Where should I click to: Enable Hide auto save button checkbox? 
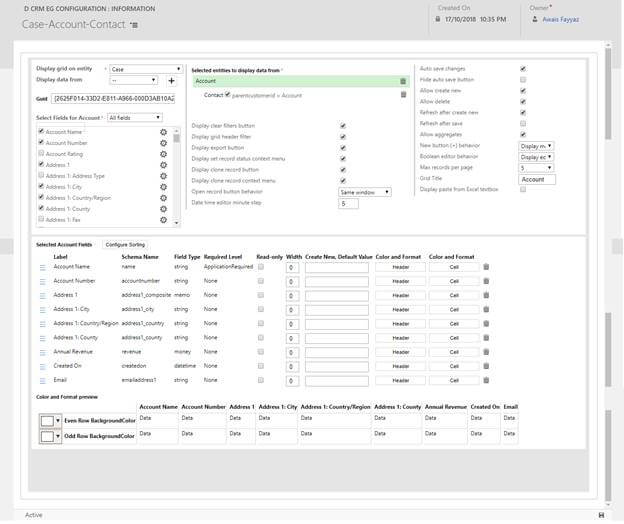point(523,80)
